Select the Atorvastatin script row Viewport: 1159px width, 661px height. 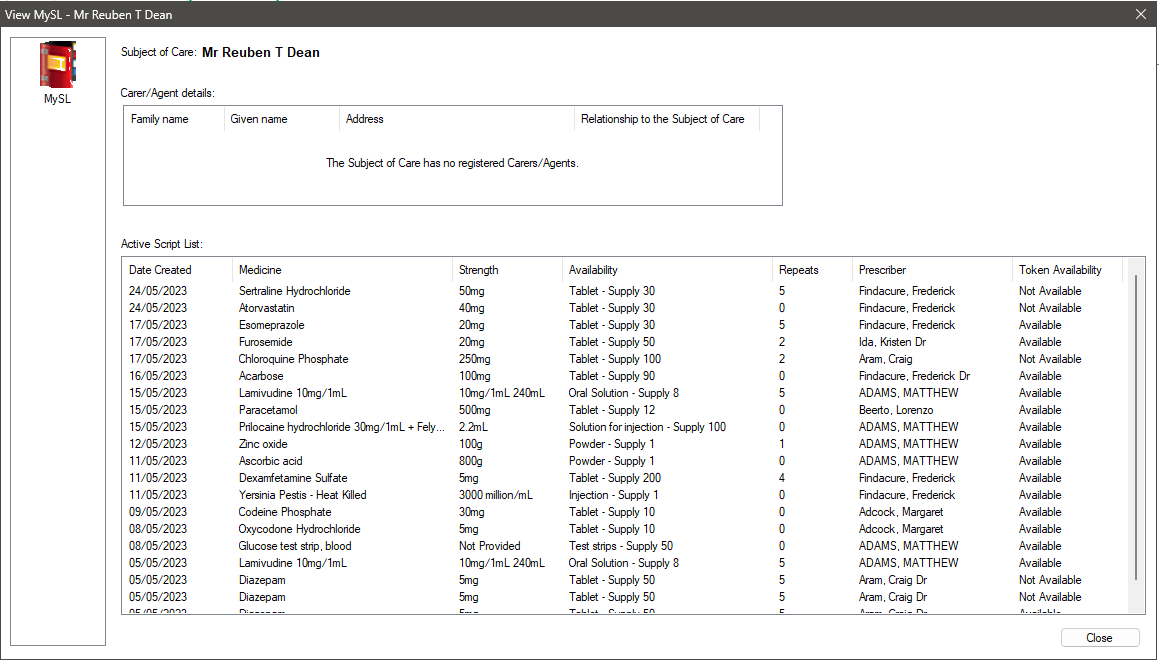[625, 308]
